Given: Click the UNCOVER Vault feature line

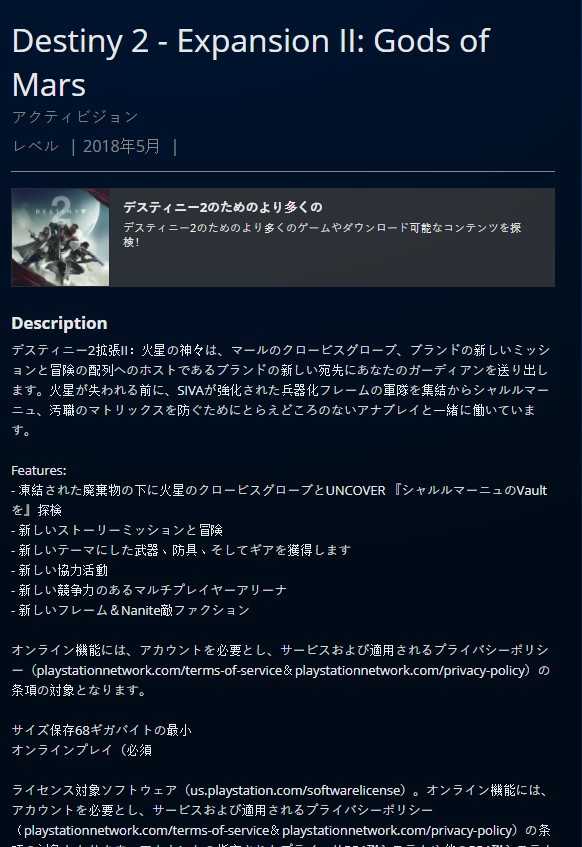Looking at the screenshot, I should tap(279, 500).
